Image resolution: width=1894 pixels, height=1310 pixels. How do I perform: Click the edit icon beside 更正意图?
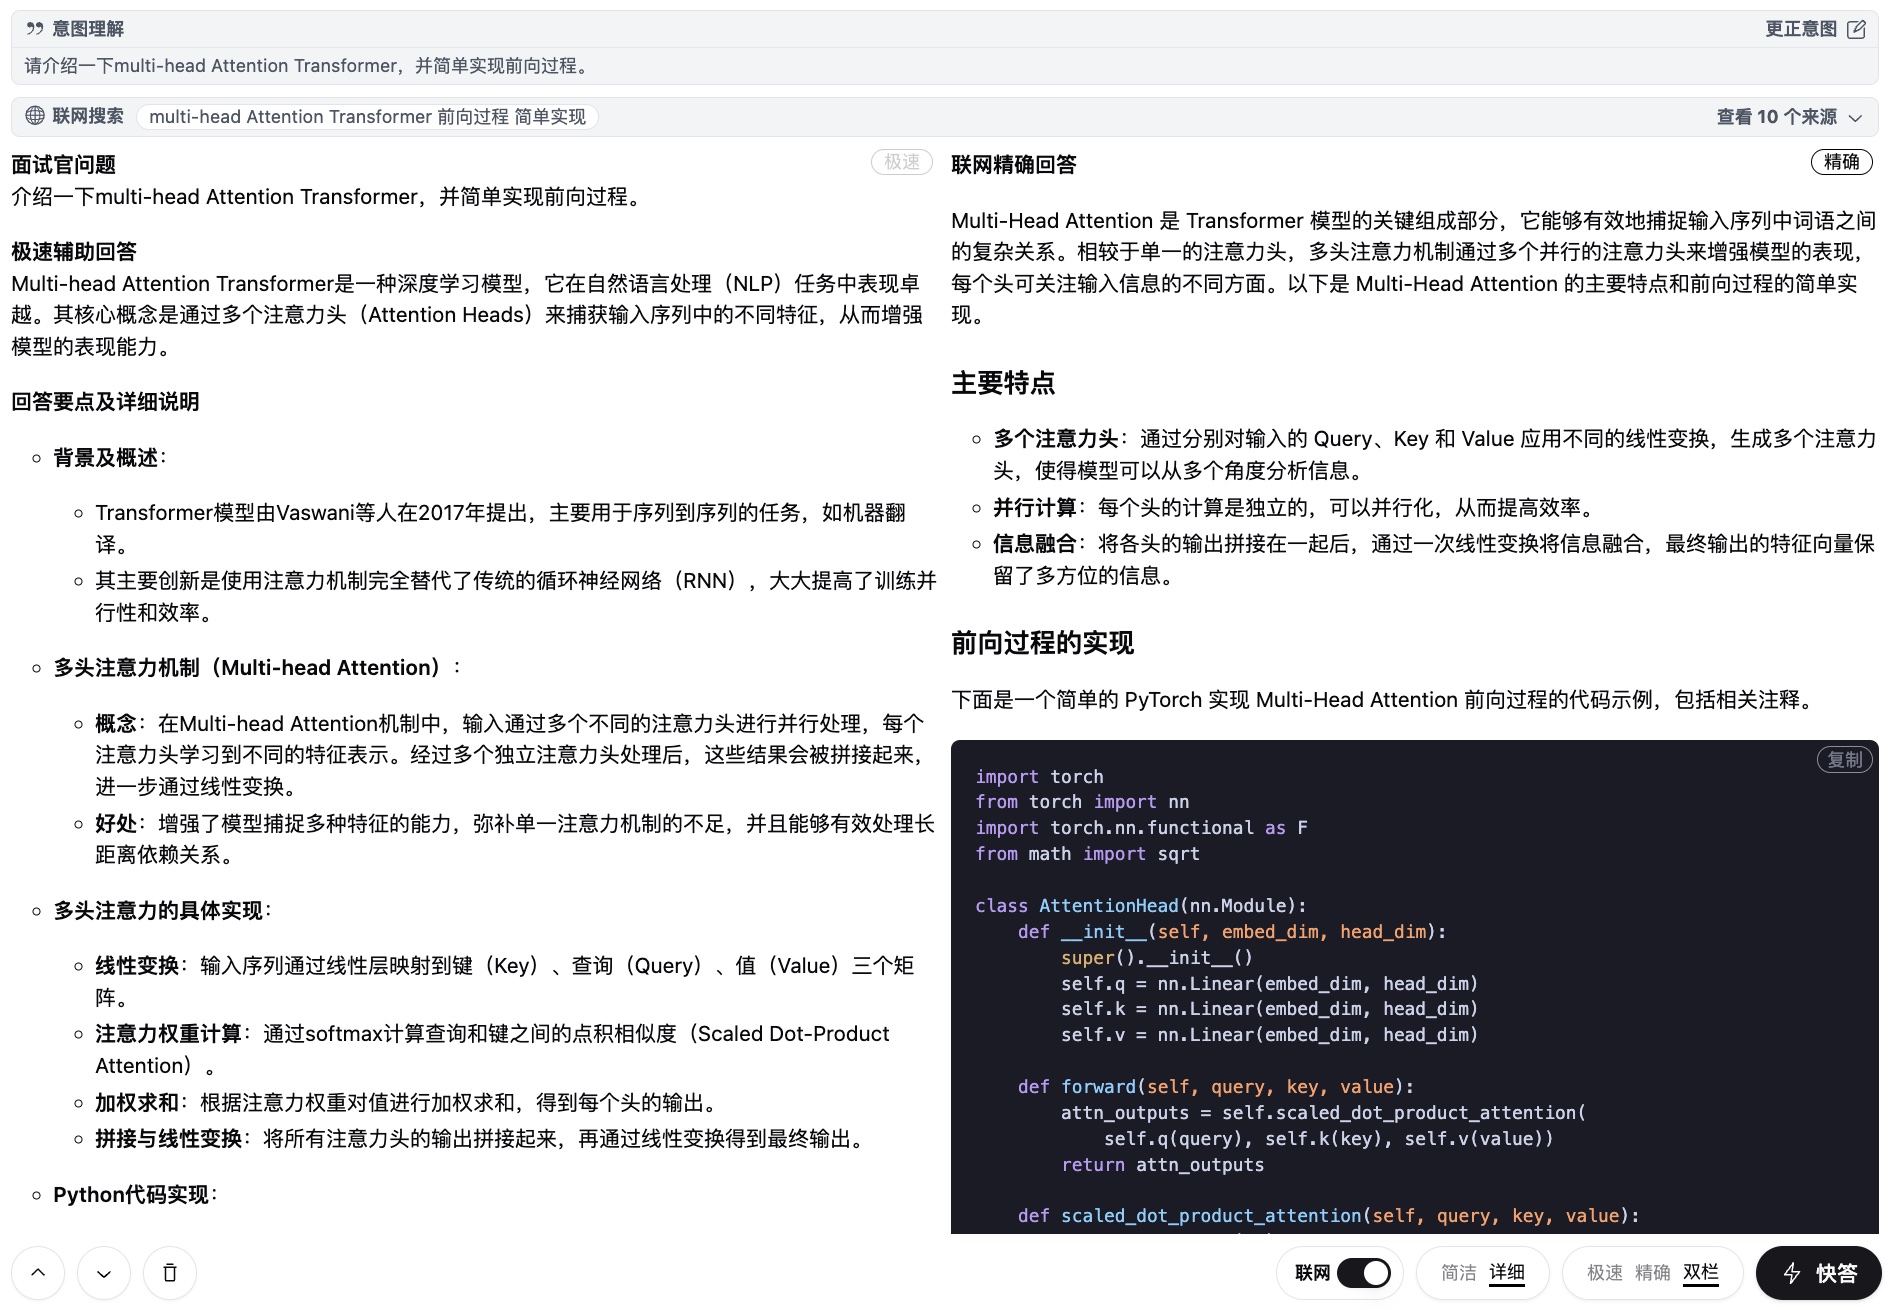pyautogui.click(x=1856, y=29)
